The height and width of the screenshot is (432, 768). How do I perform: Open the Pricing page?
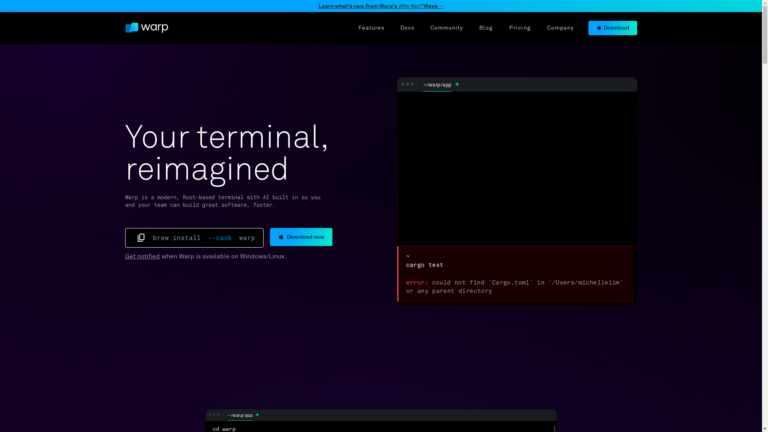pos(519,28)
